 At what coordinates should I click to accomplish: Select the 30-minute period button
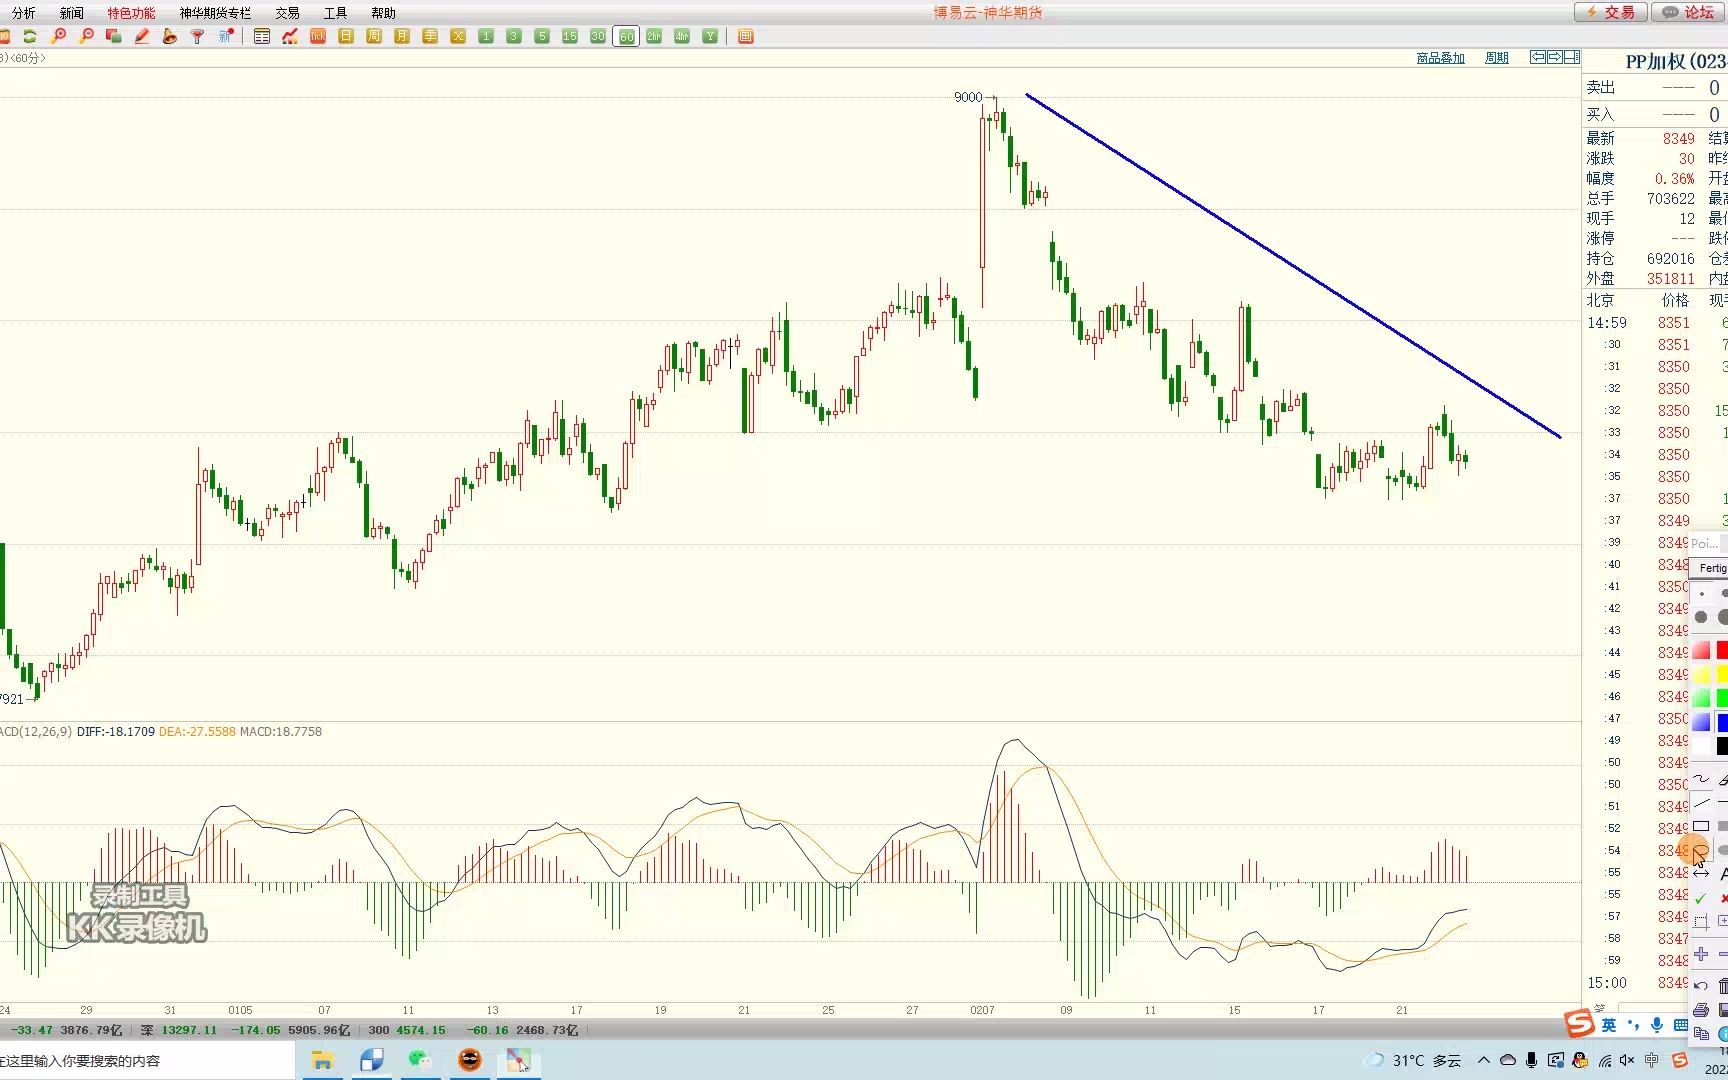tap(598, 36)
